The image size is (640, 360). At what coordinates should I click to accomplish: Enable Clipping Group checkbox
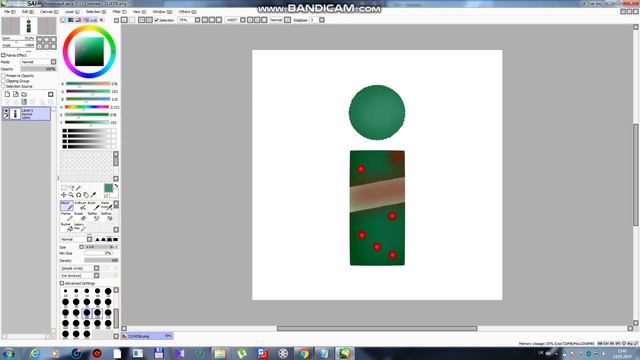coord(3,81)
